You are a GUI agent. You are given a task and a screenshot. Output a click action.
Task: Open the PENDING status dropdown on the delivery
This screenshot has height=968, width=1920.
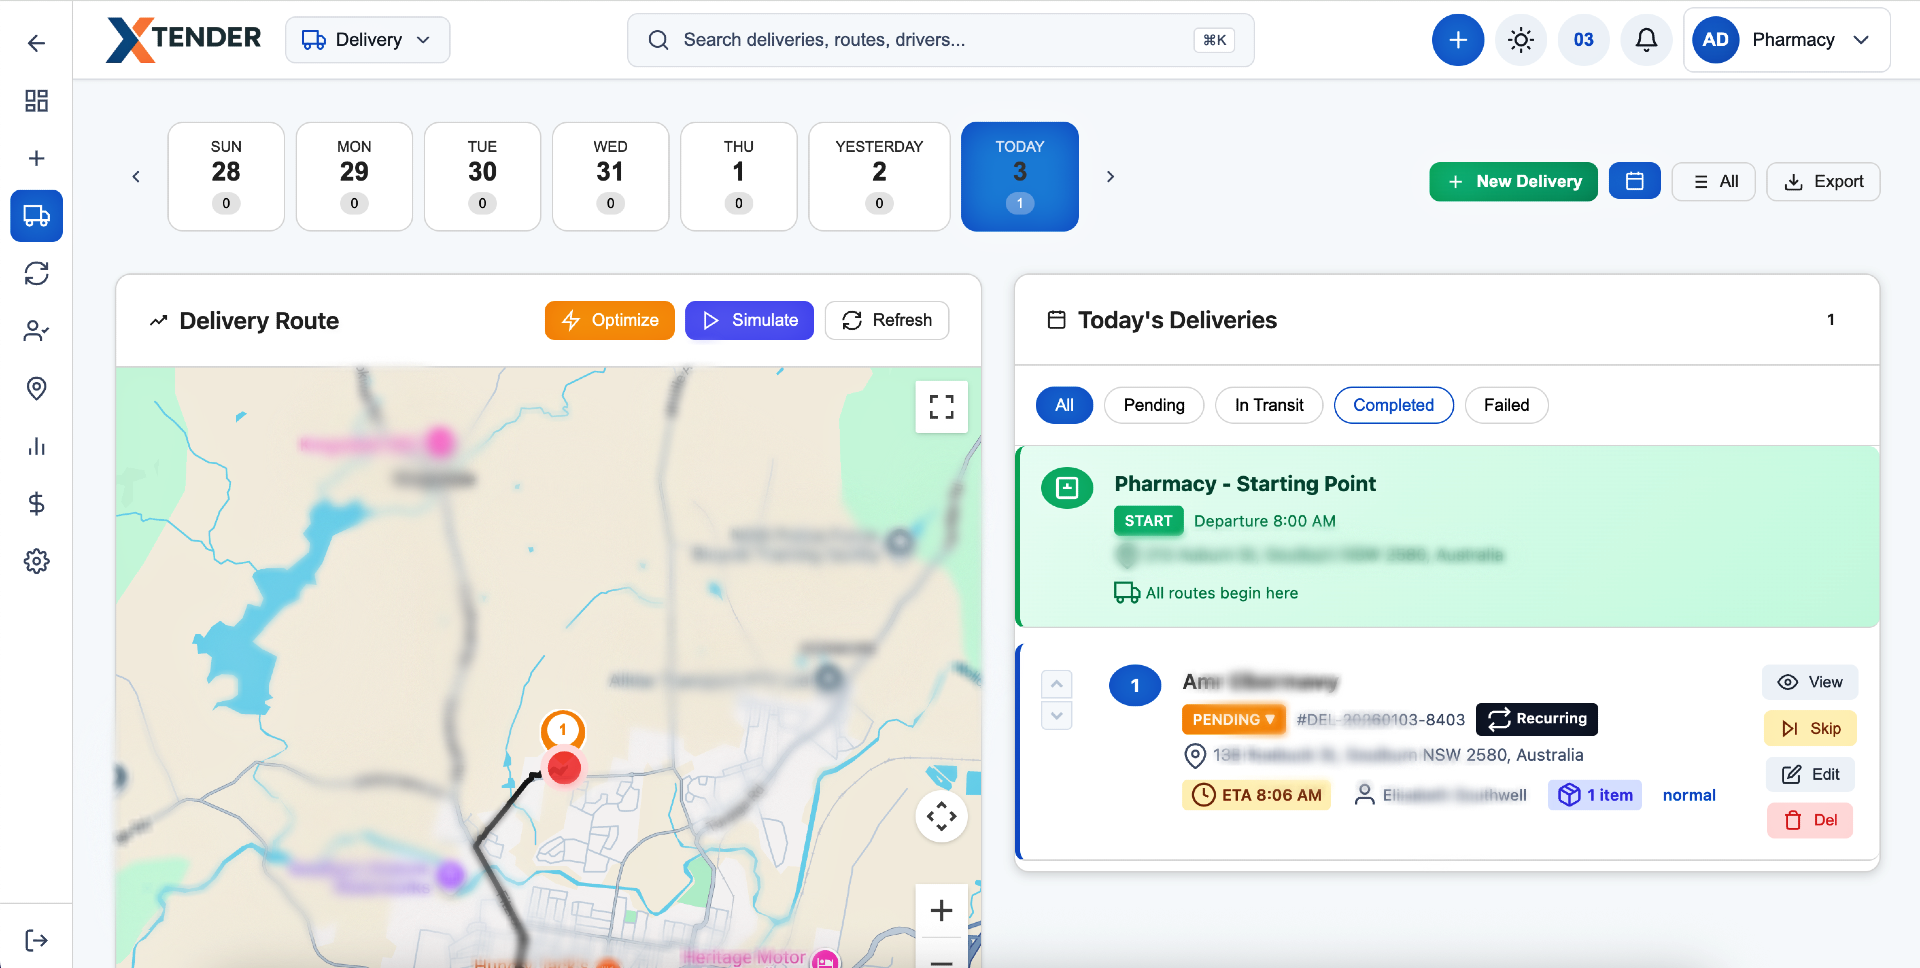1233,719
